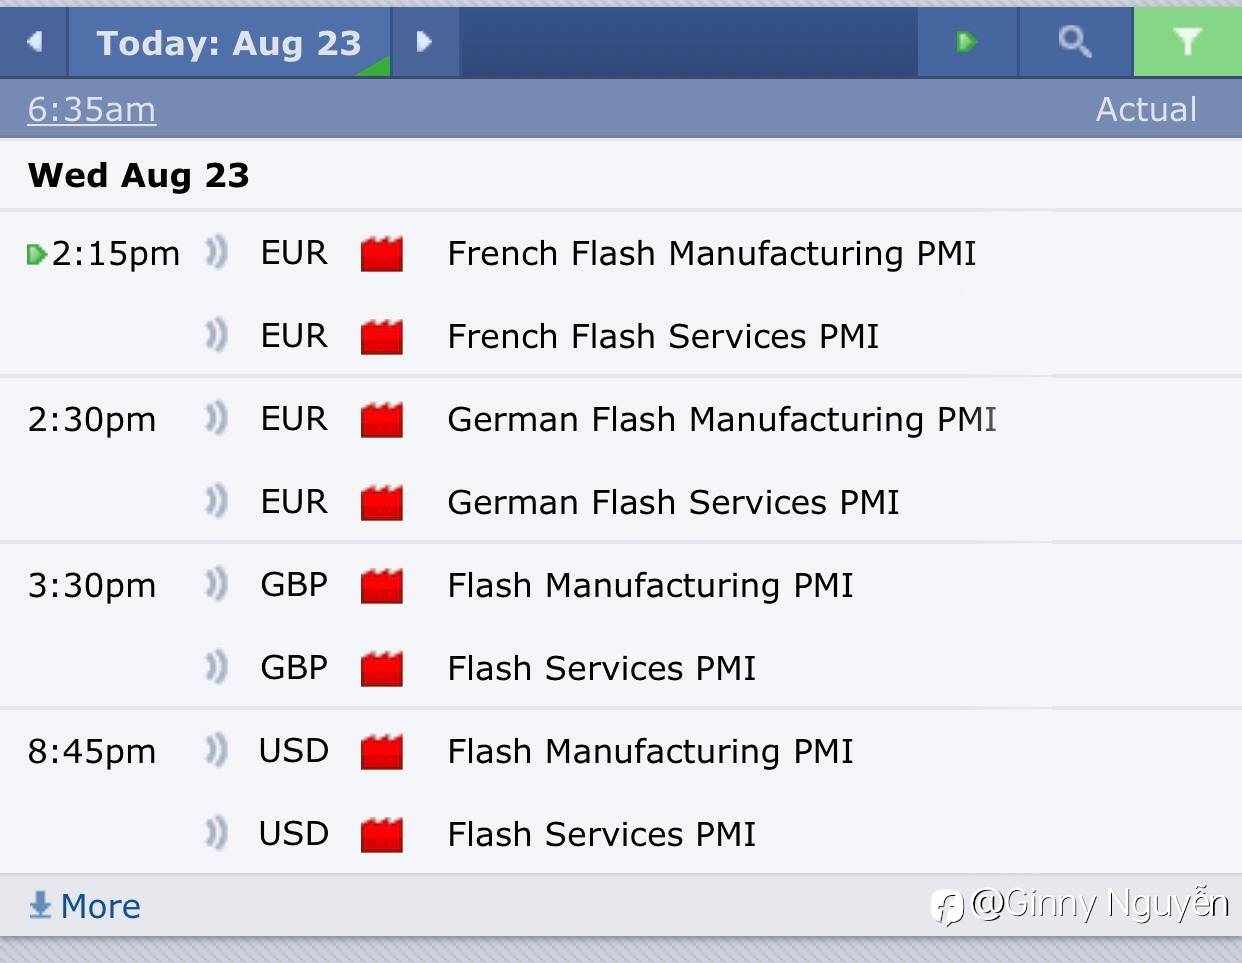Open German Flash Manufacturing PMI event details

tap(721, 419)
